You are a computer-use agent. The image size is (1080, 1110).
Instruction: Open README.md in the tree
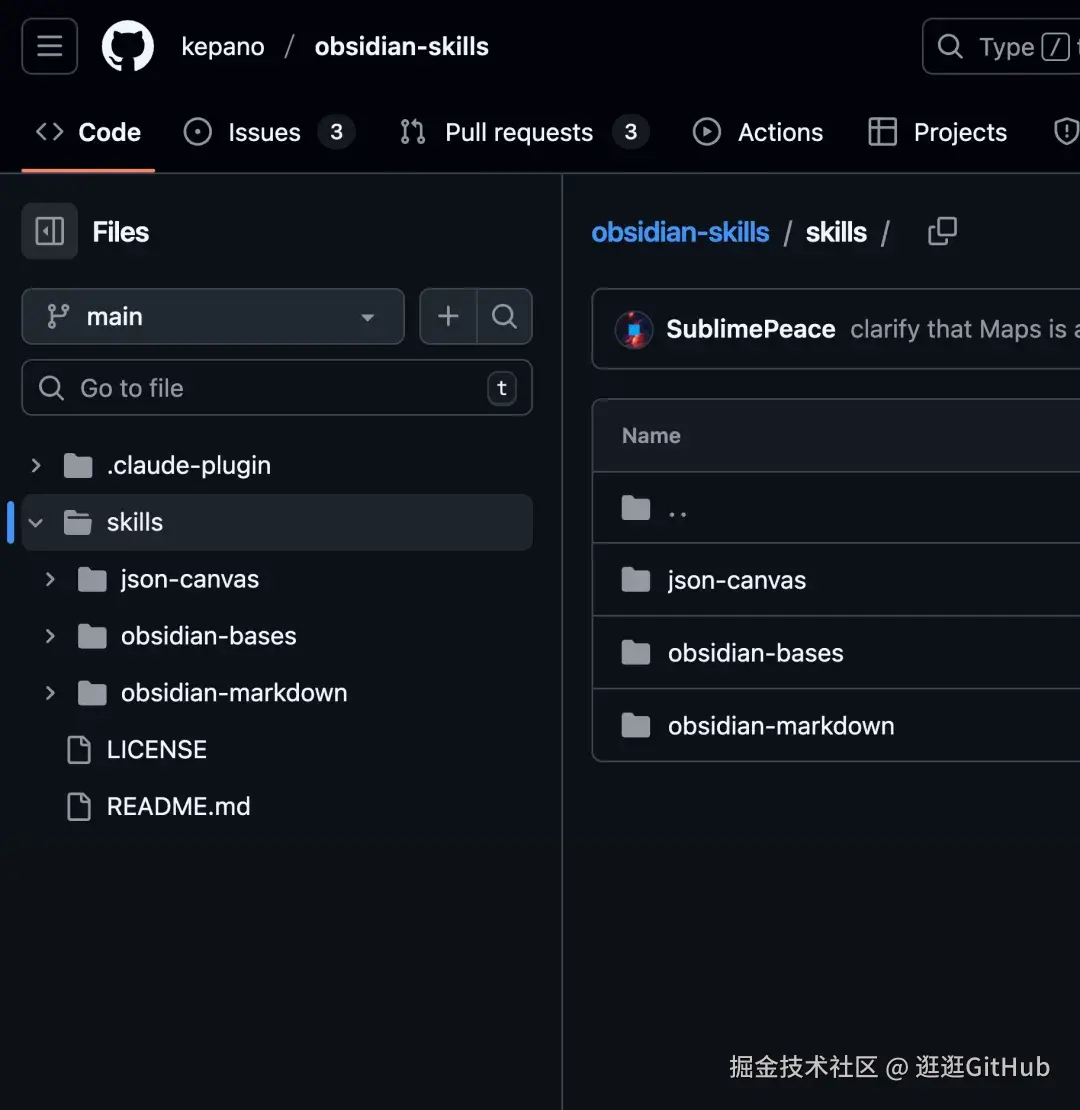point(178,806)
